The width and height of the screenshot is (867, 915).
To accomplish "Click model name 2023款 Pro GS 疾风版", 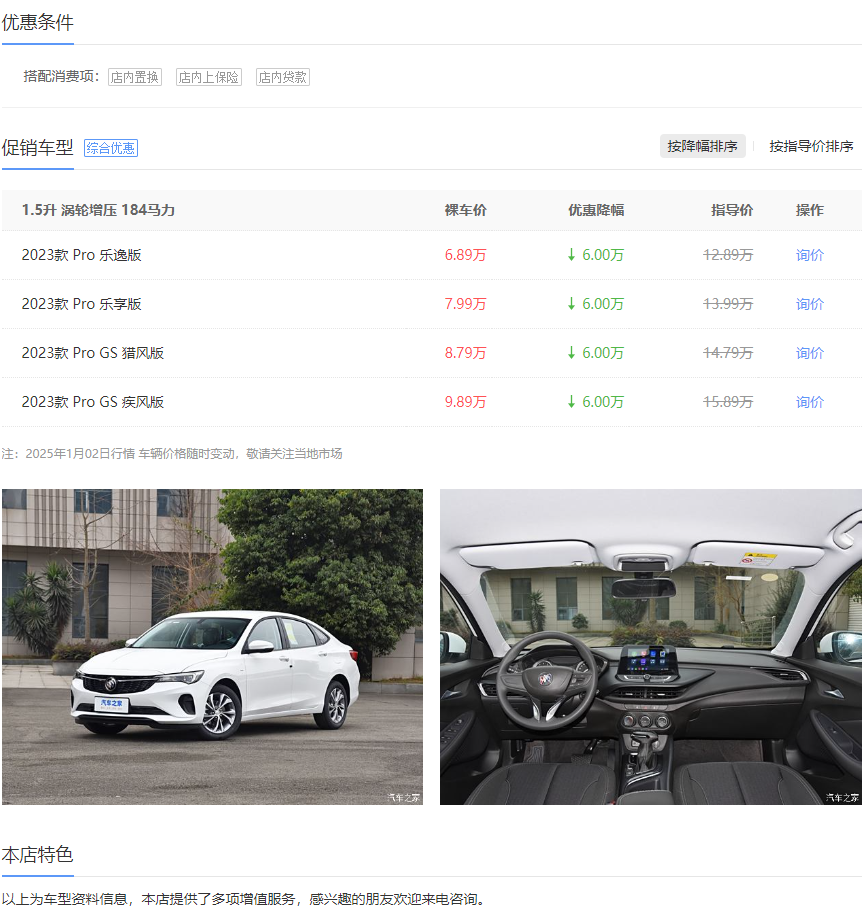I will click(x=93, y=402).
